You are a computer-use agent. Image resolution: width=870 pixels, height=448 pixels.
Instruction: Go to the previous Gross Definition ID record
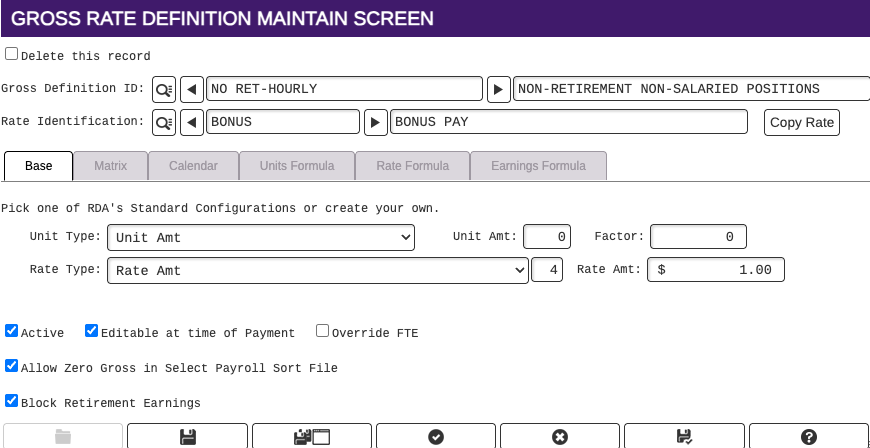(x=192, y=89)
